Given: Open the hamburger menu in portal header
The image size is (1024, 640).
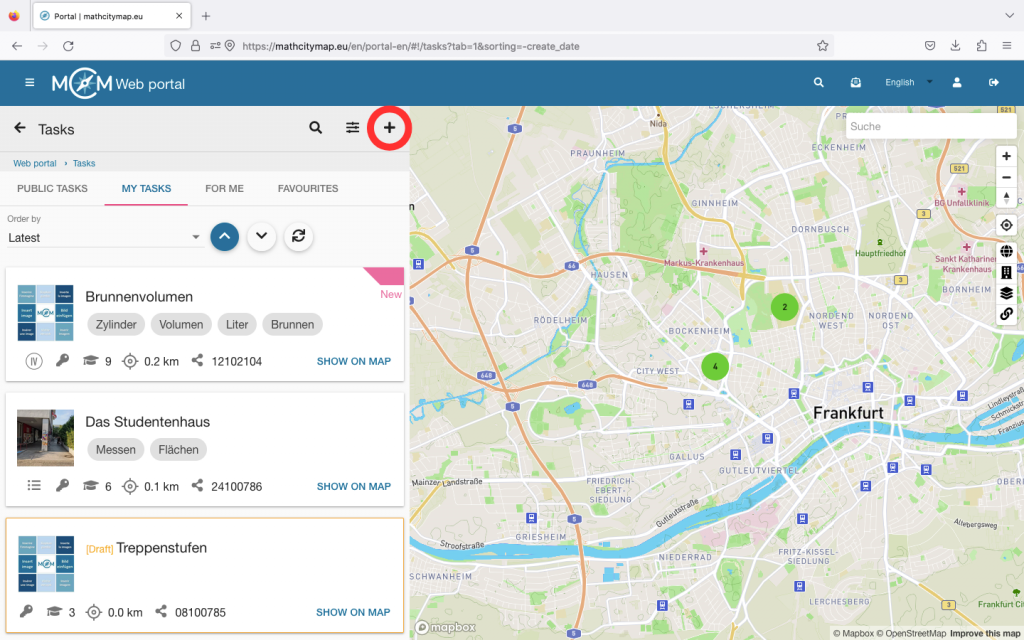Looking at the screenshot, I should coord(30,83).
